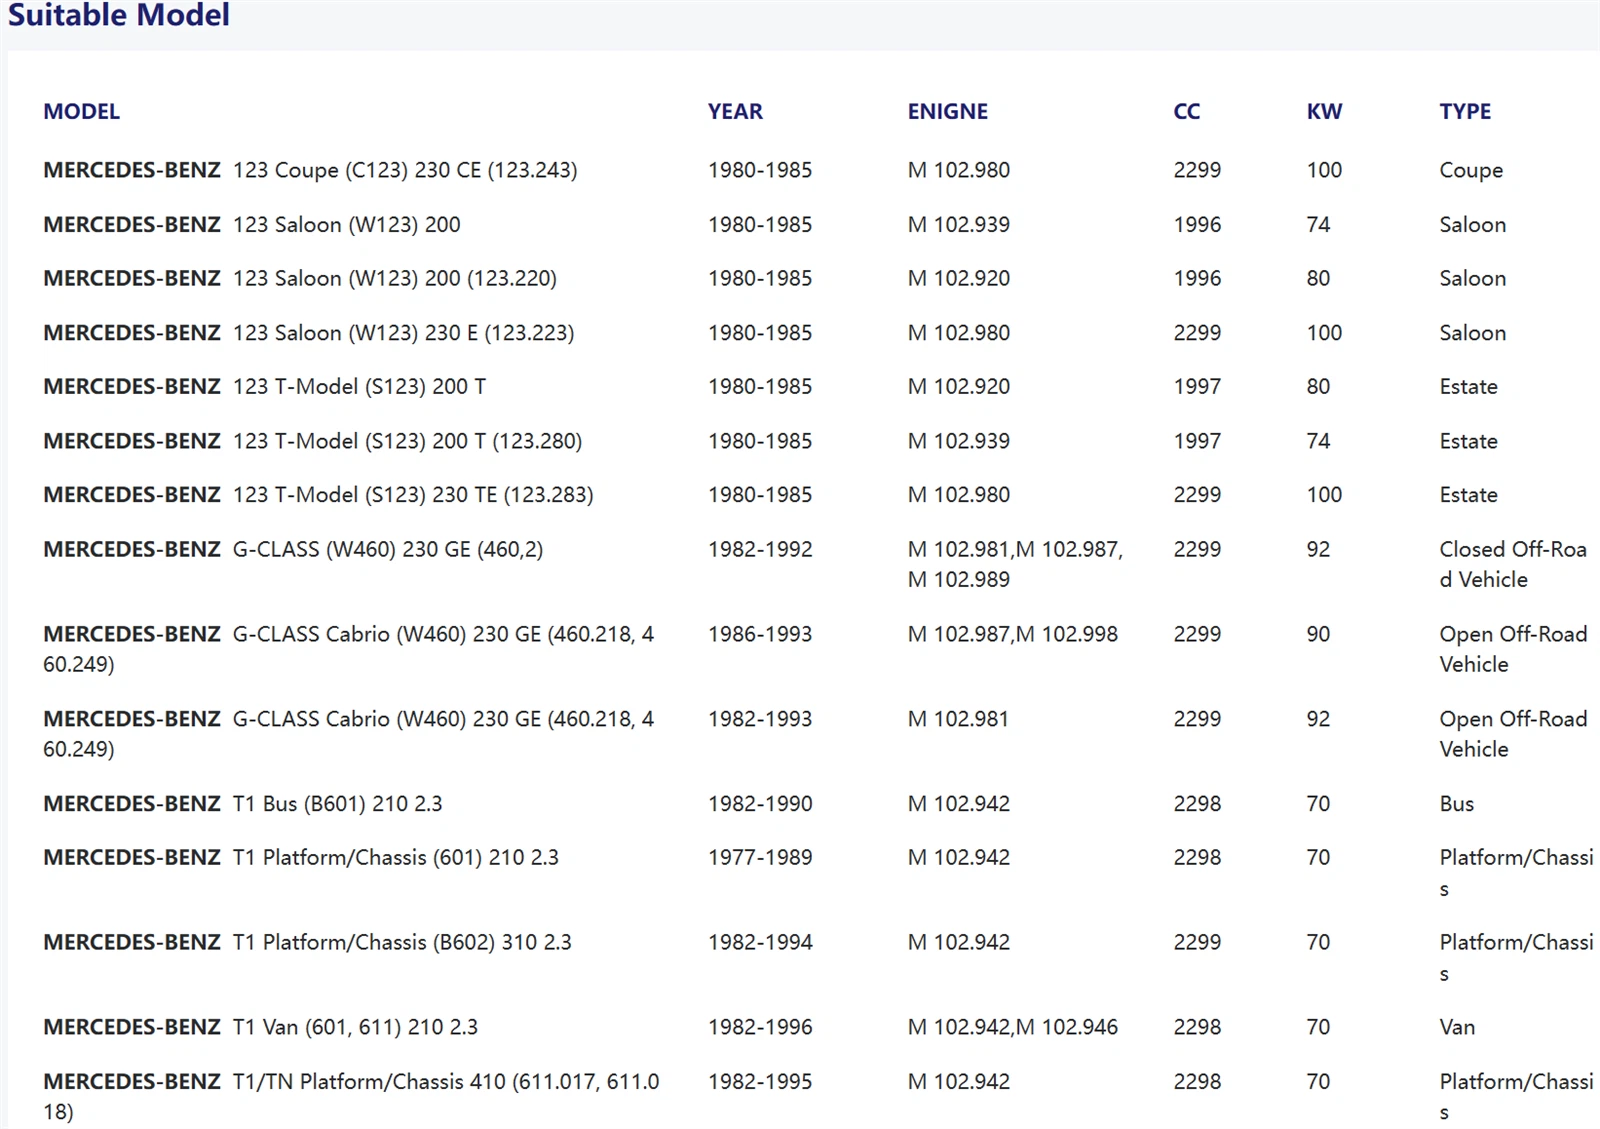Image resolution: width=1600 pixels, height=1129 pixels.
Task: Click year '1982-1994' for T1 Platform/Chassis (B602)
Action: (x=760, y=943)
